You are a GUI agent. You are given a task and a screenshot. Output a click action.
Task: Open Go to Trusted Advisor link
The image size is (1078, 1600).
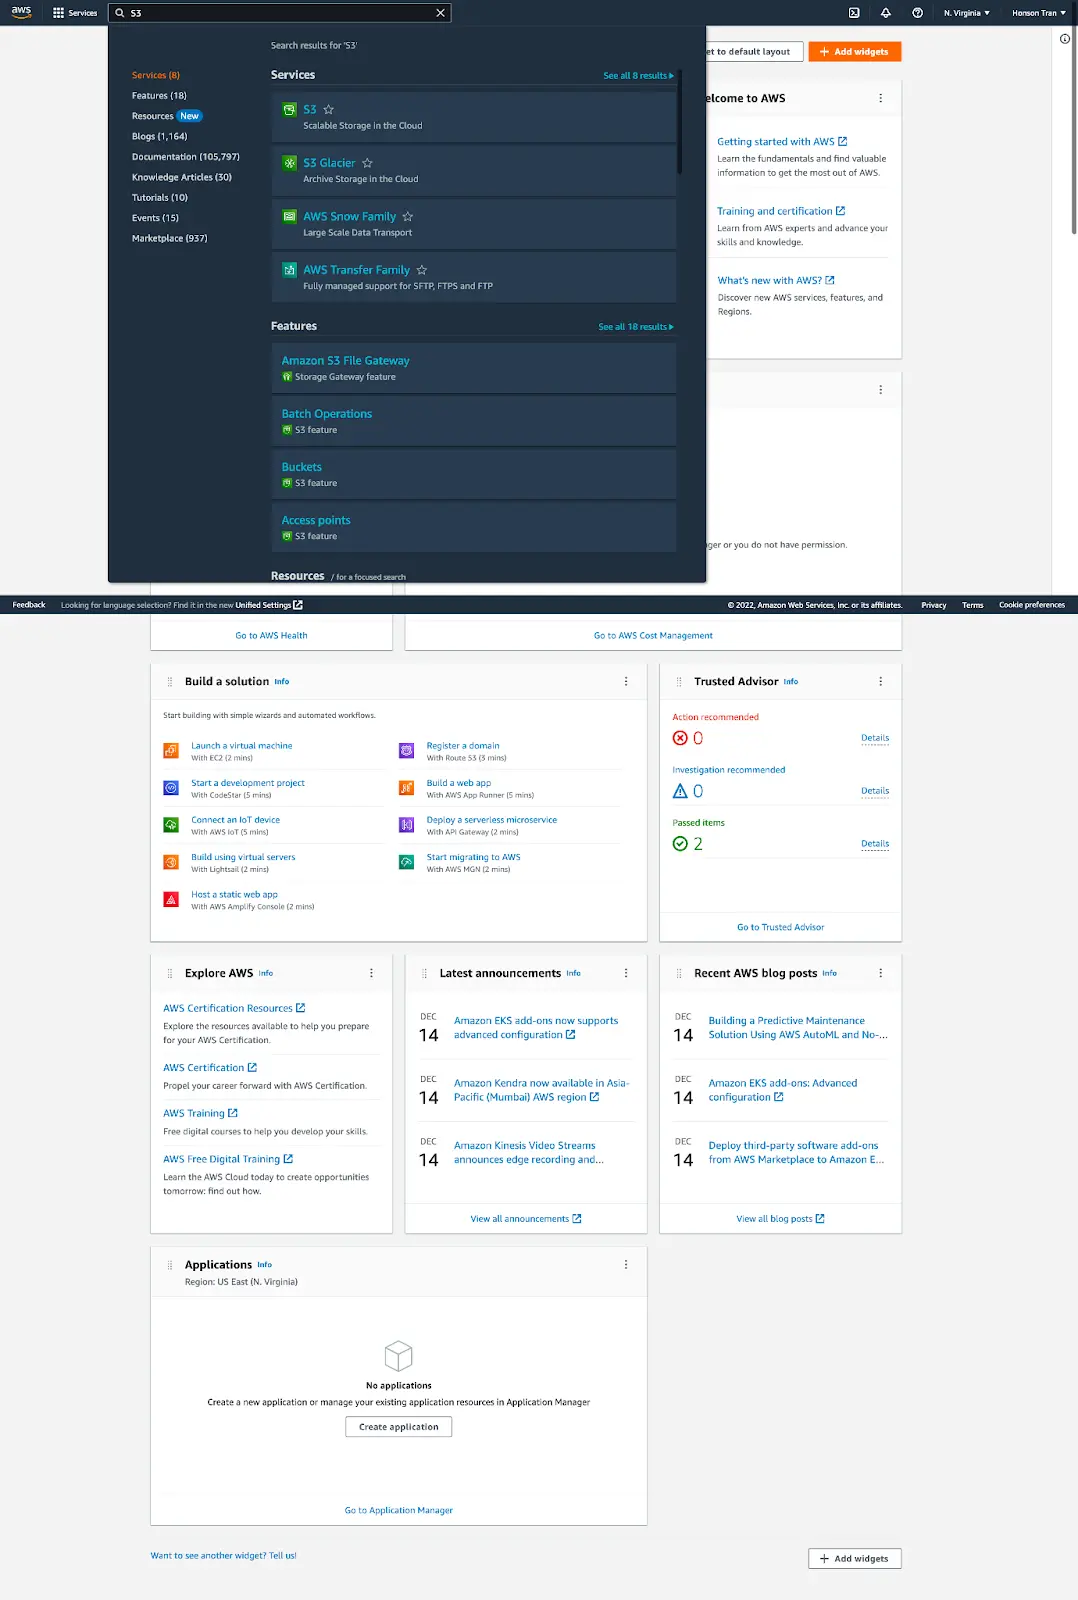pos(781,927)
